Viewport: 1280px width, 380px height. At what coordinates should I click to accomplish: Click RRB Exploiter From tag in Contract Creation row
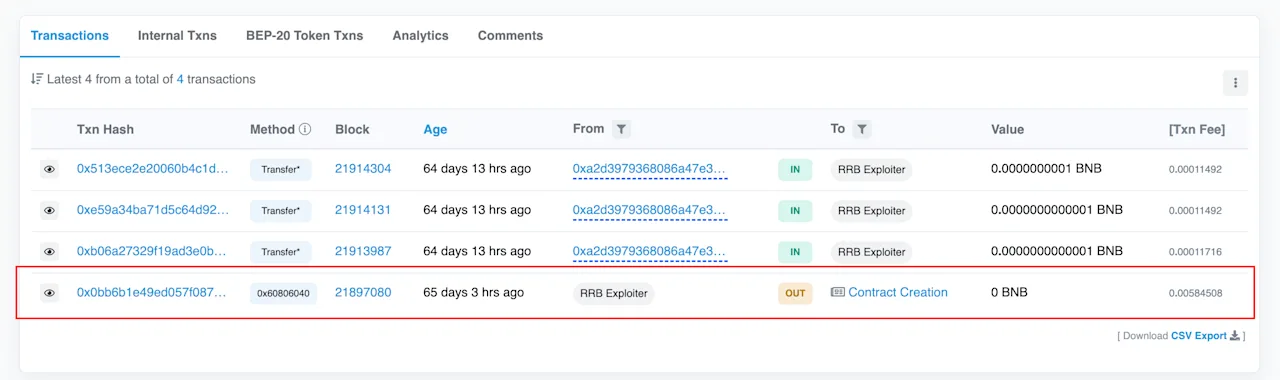point(614,293)
